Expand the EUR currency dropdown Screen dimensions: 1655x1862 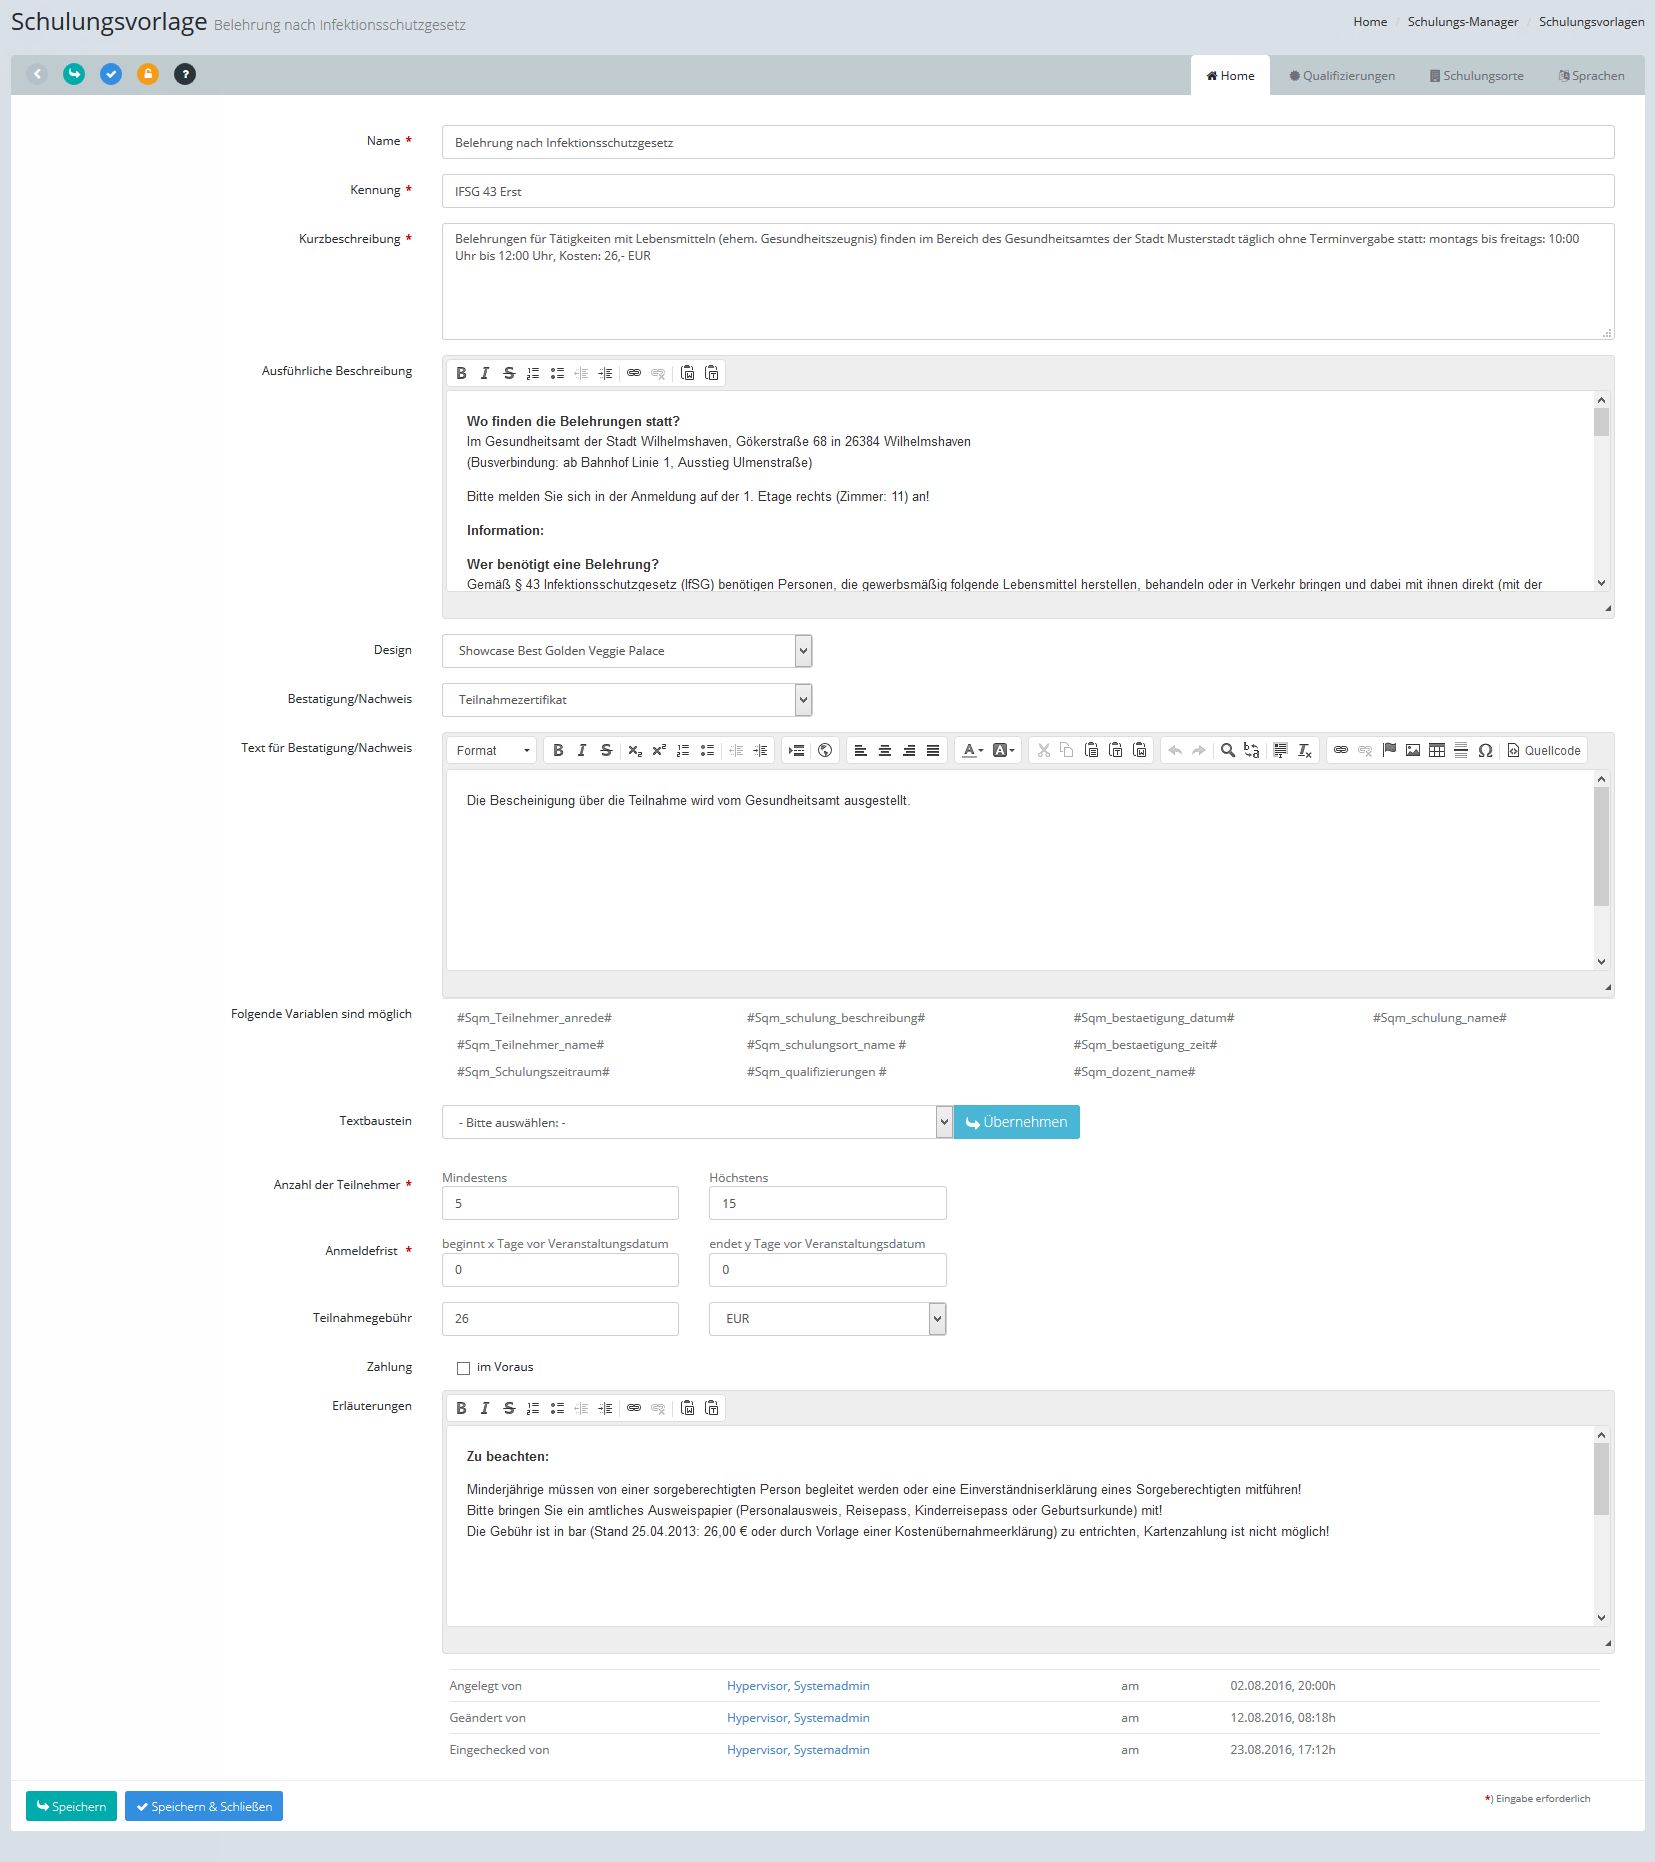[x=827, y=1319]
